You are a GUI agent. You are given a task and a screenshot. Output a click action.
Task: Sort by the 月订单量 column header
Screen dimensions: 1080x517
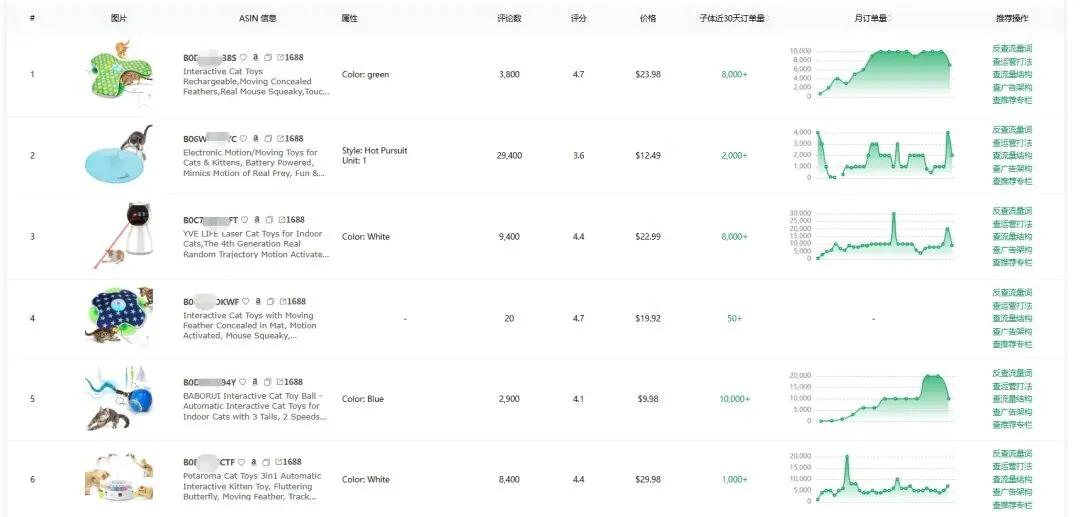pos(871,18)
